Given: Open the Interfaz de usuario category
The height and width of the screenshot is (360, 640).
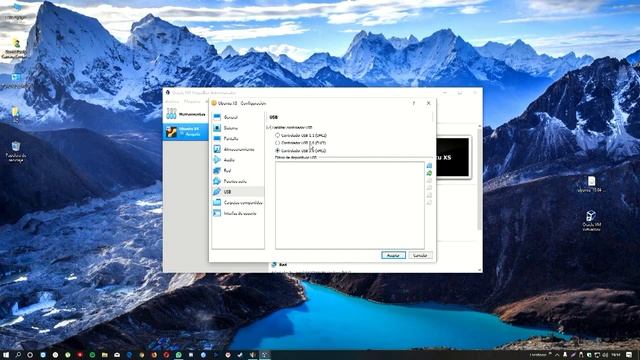Looking at the screenshot, I should 238,213.
